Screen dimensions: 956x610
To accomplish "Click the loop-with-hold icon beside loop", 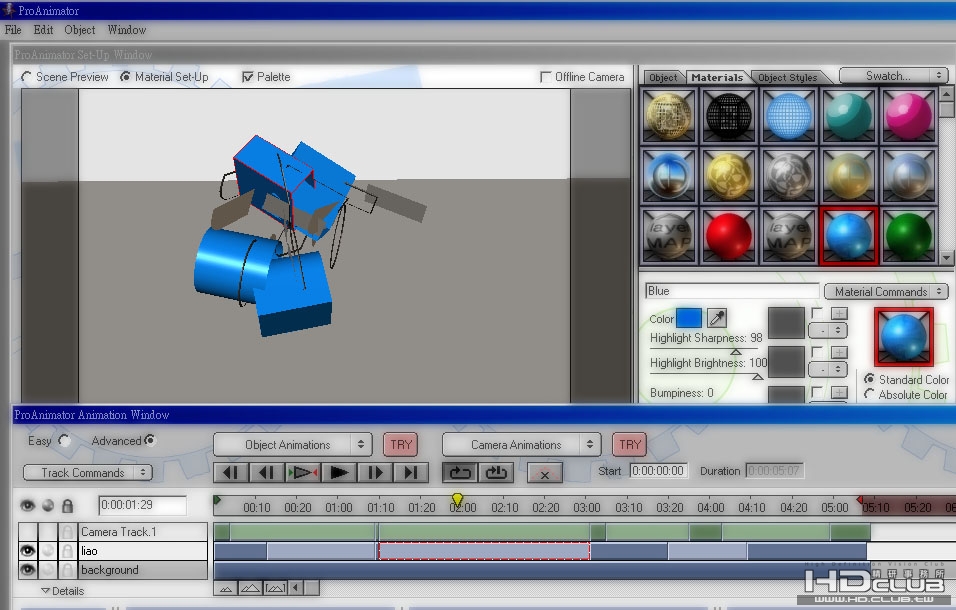I will [496, 473].
